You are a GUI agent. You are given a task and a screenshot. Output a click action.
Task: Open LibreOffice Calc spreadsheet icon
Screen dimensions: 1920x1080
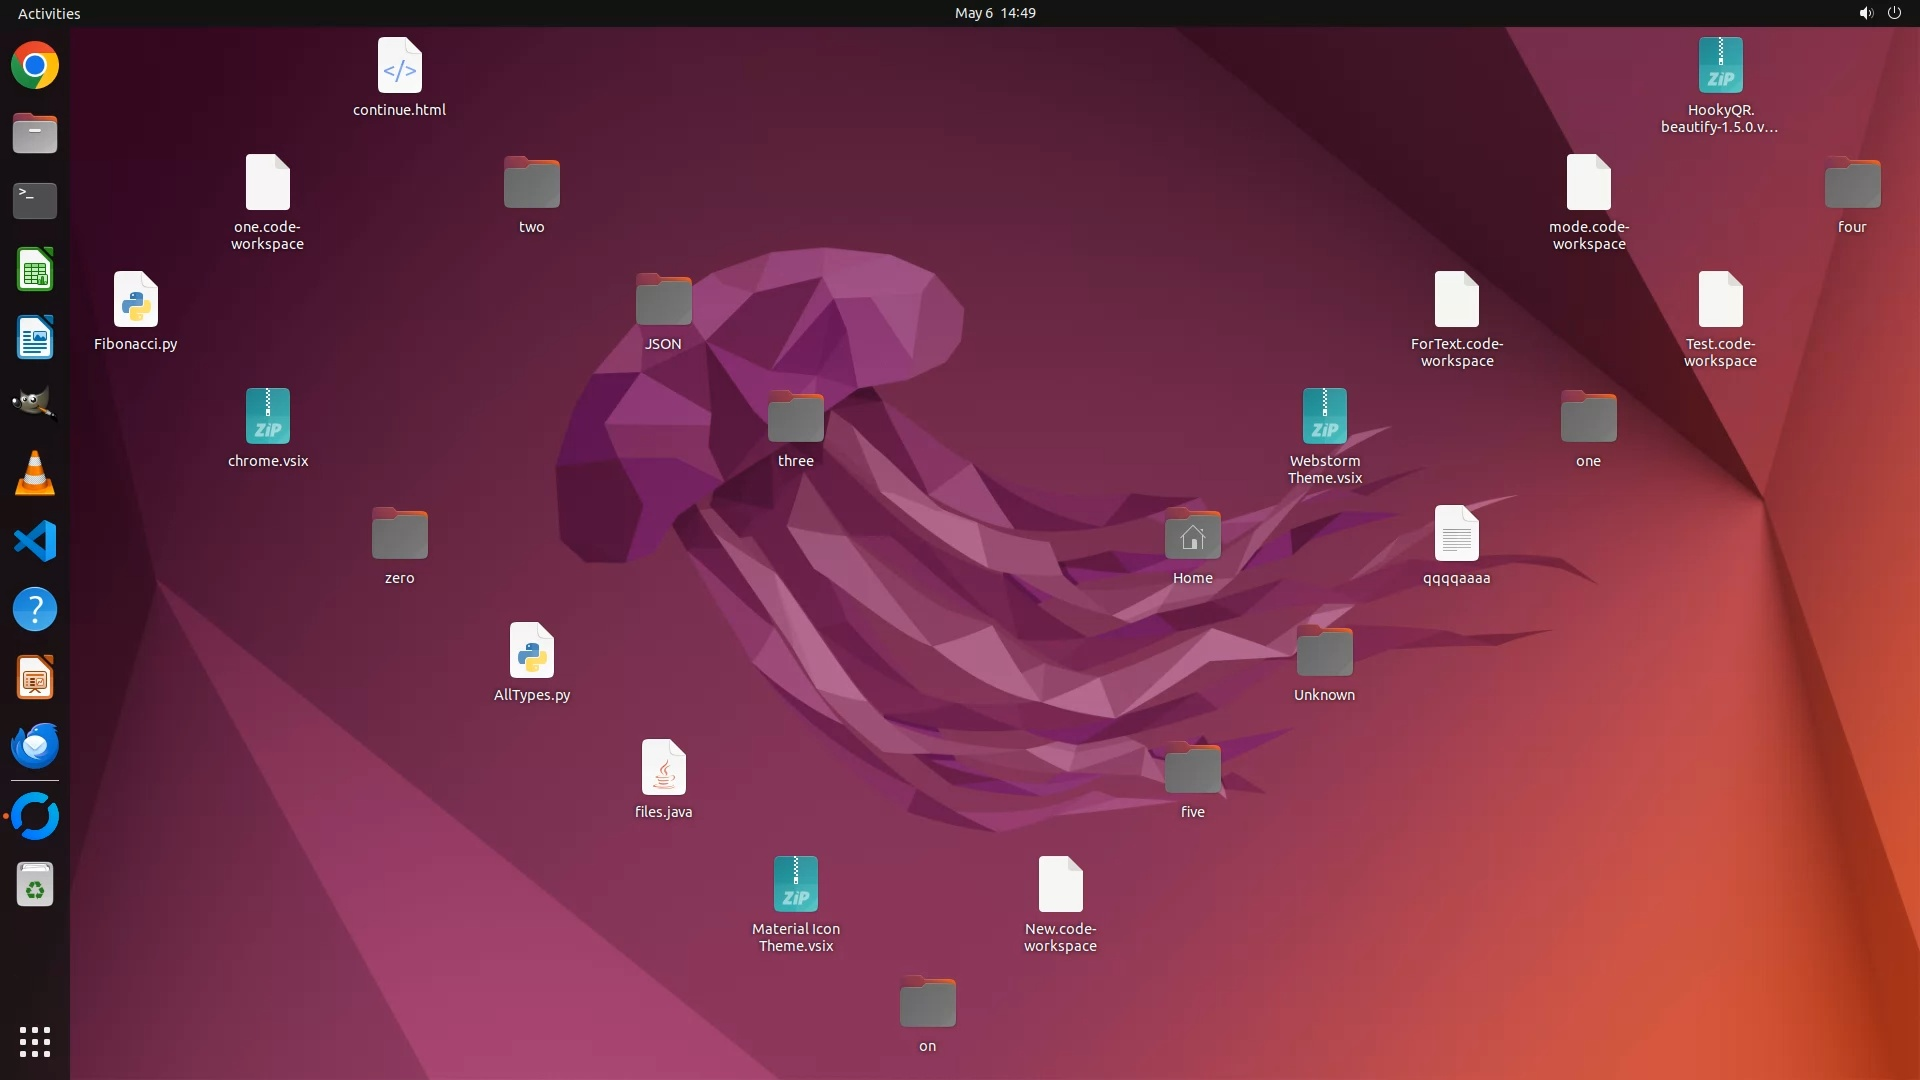[x=35, y=270]
